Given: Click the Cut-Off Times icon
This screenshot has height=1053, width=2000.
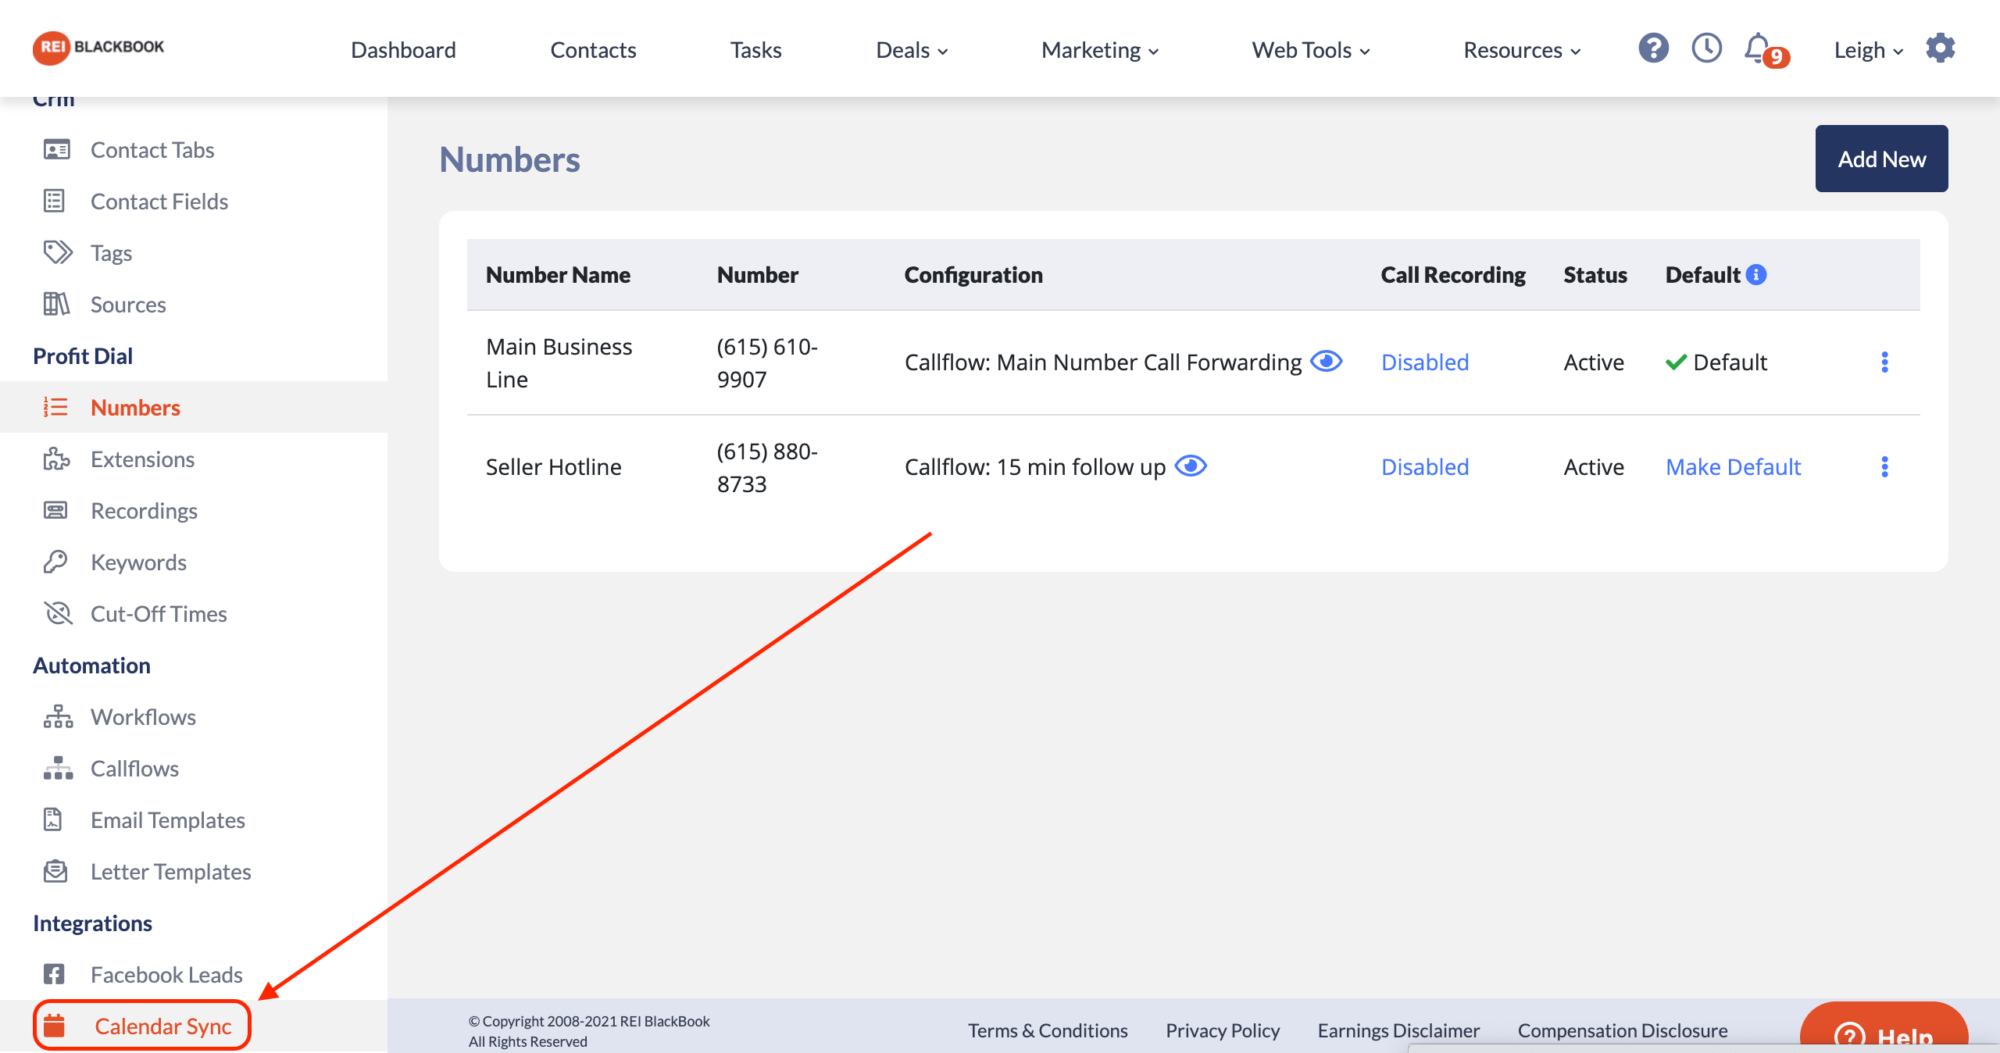Looking at the screenshot, I should pos(58,613).
